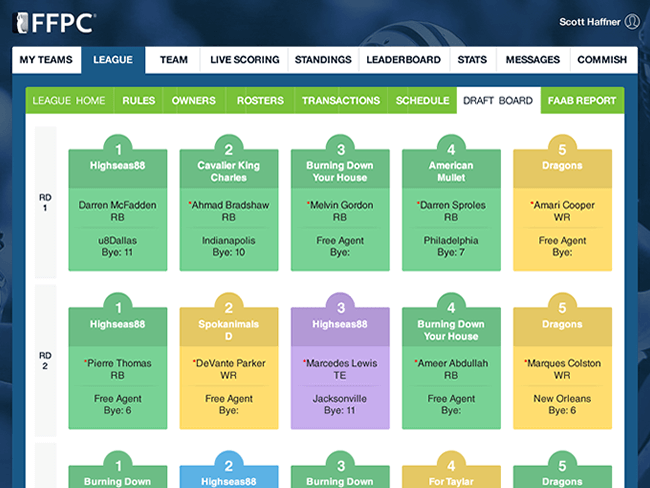Click round 1 pick 1 number badge
The height and width of the screenshot is (488, 650).
pyautogui.click(x=118, y=148)
